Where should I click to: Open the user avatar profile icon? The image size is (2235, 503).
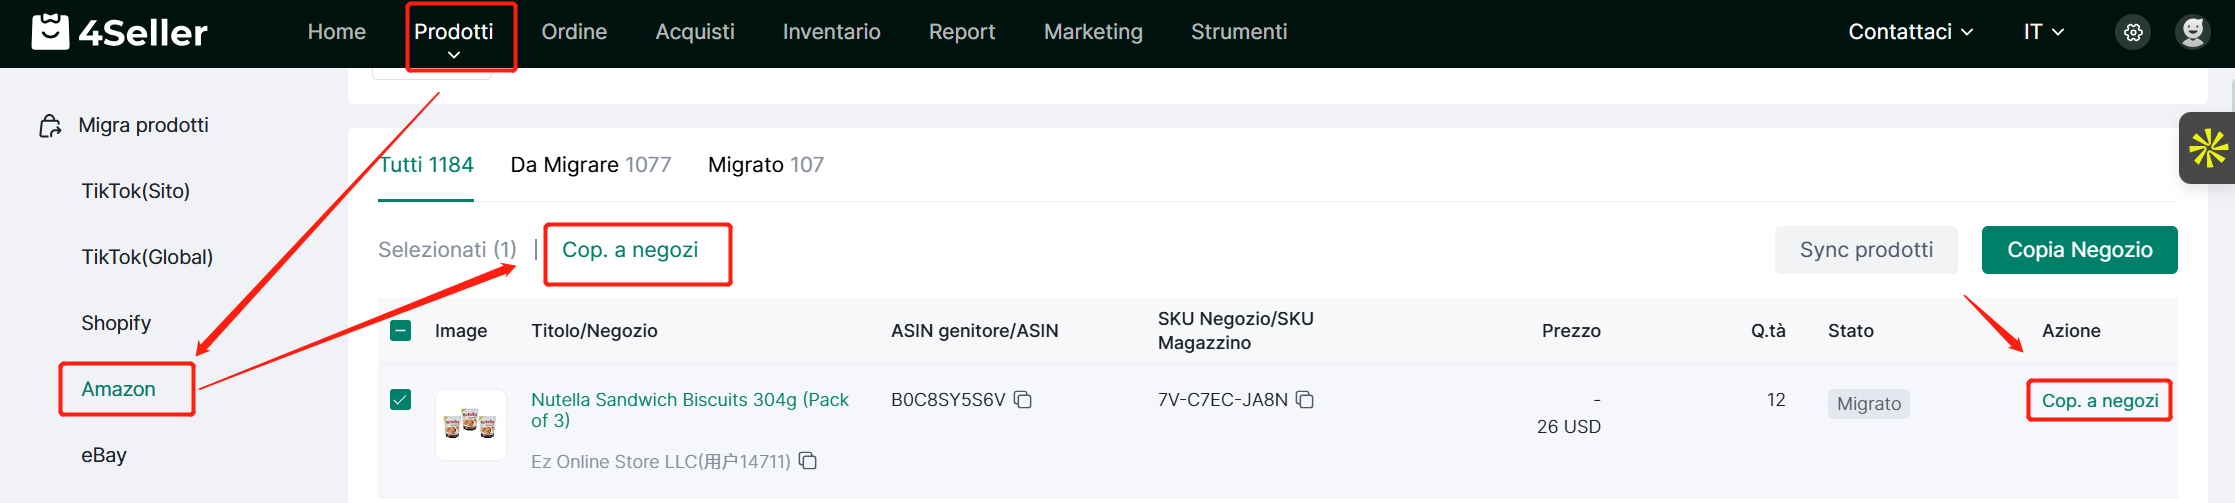(x=2193, y=32)
